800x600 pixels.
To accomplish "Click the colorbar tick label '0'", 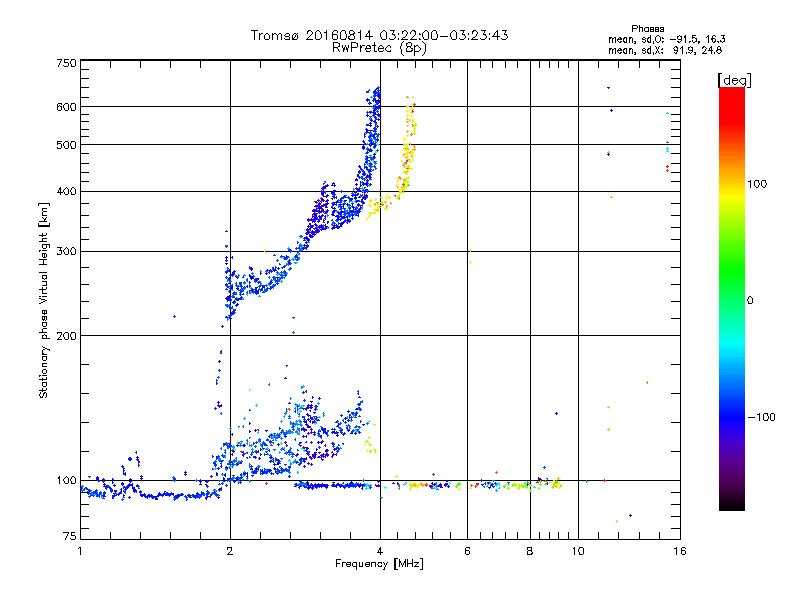I will point(750,300).
